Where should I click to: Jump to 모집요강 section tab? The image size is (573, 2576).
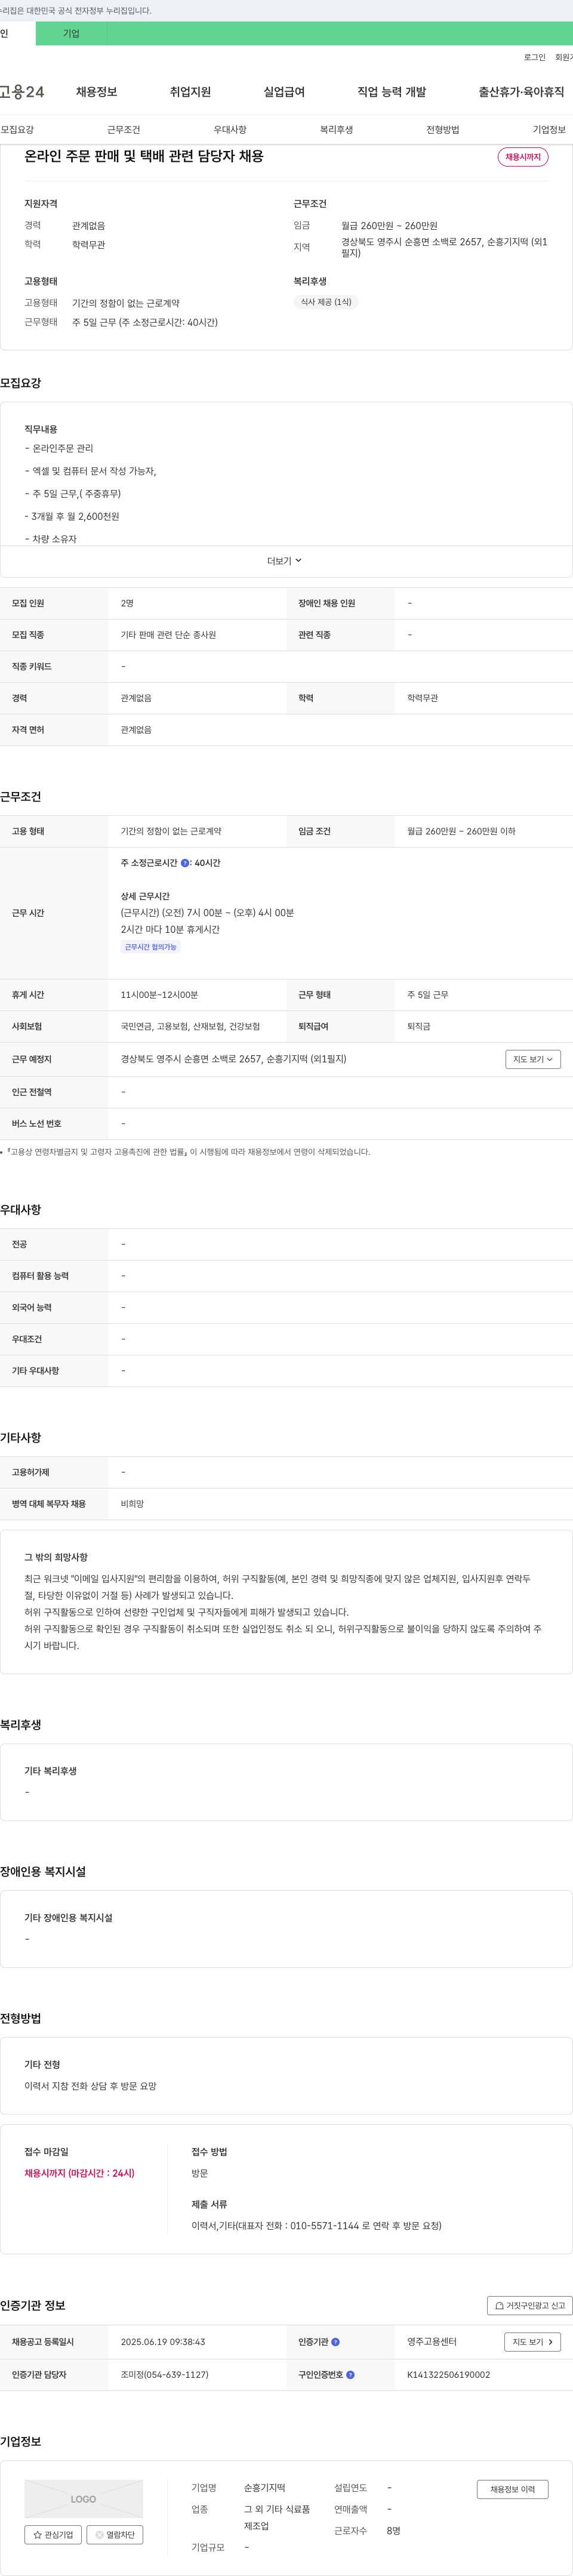point(17,130)
